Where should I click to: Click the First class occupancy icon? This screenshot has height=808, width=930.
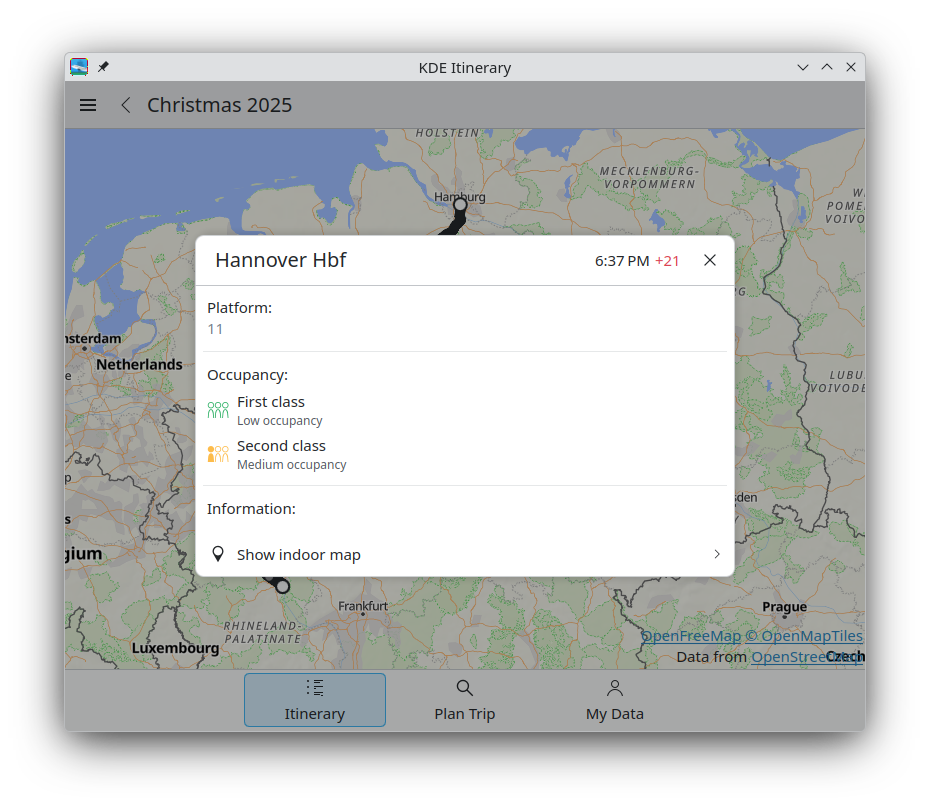(x=218, y=410)
